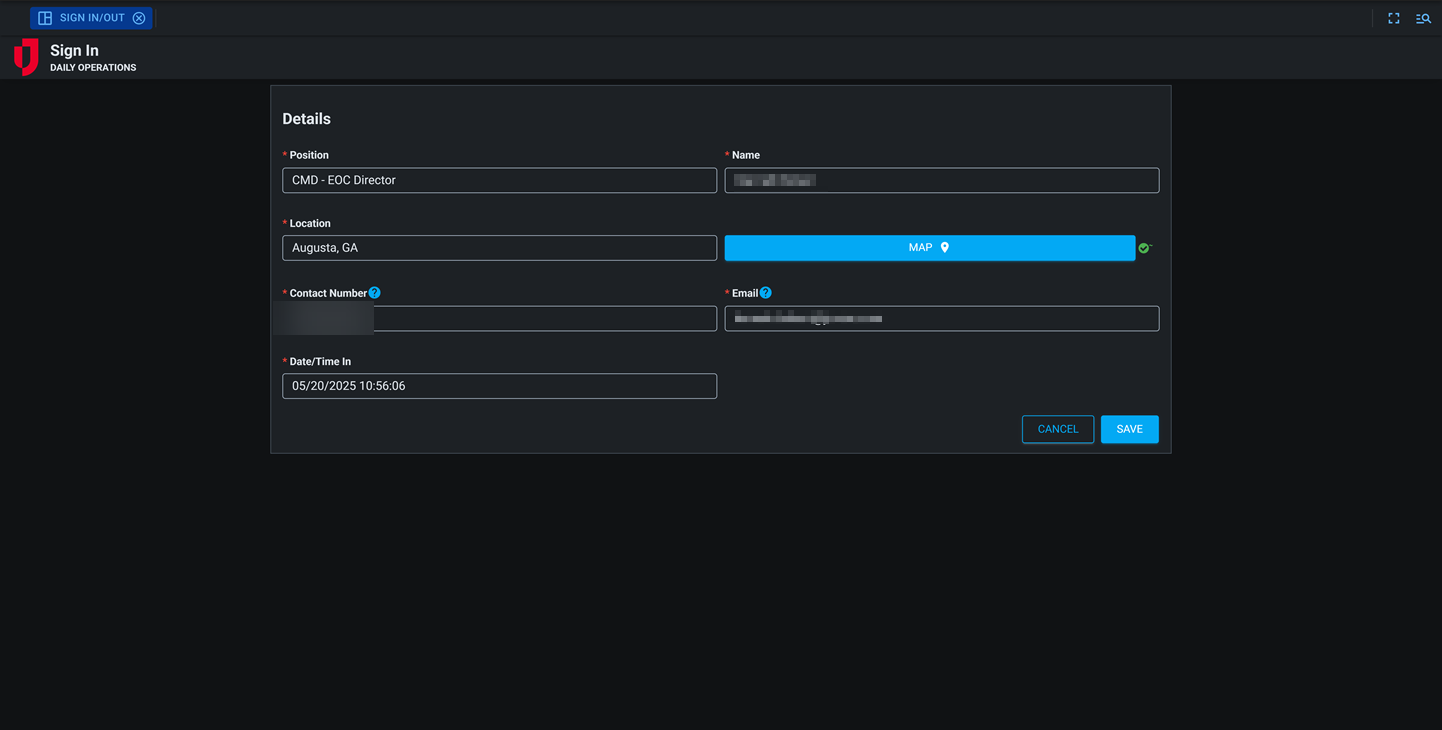
Task: Open the Contact Number help icon
Action: (x=374, y=292)
